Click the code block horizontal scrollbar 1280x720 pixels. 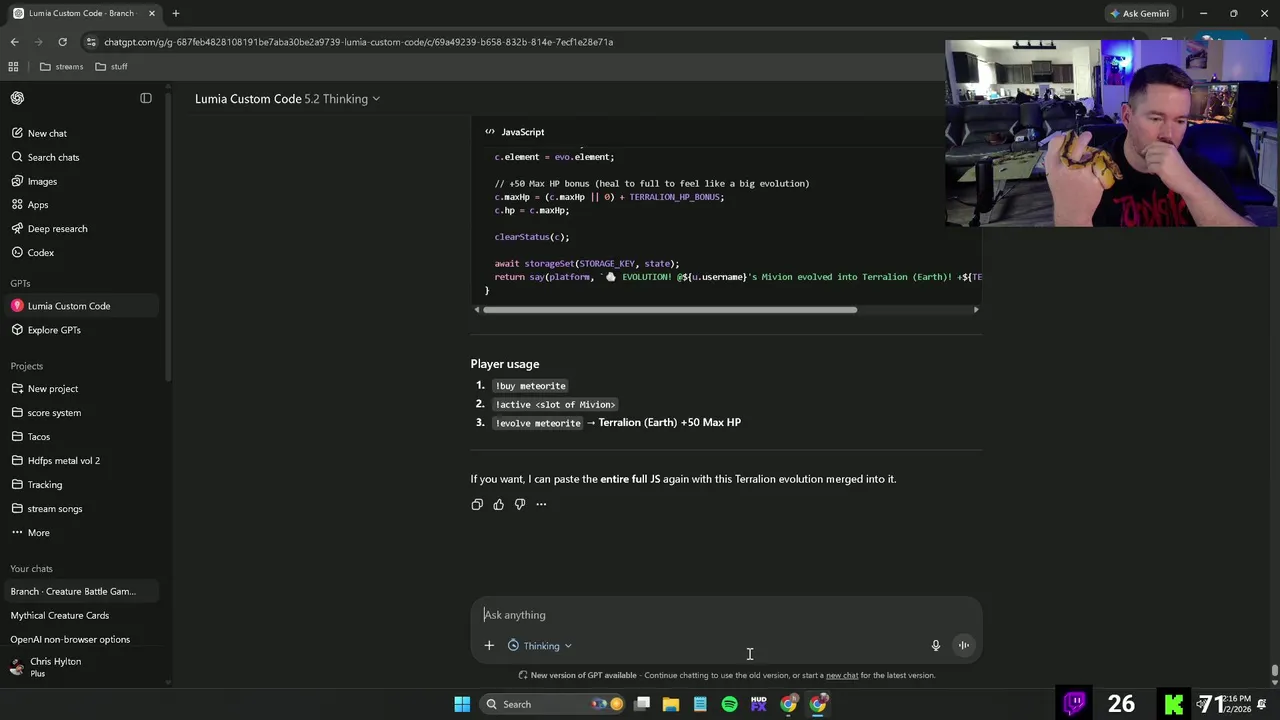coord(669,310)
